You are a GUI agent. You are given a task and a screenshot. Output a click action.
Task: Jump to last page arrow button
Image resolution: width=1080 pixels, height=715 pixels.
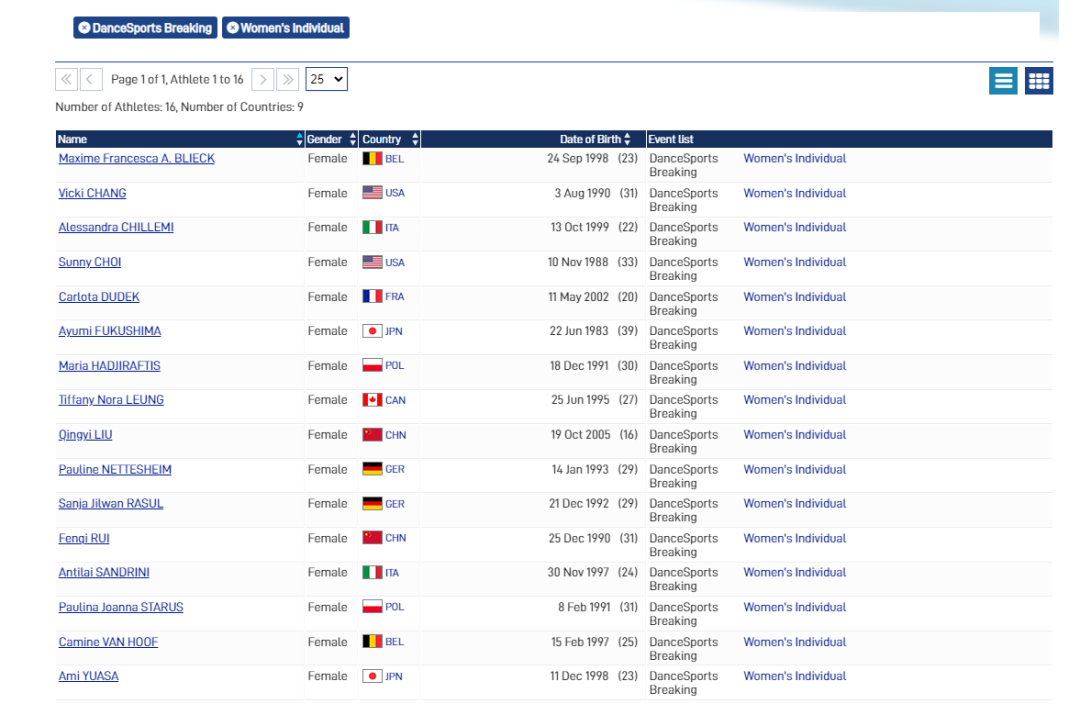click(x=287, y=80)
